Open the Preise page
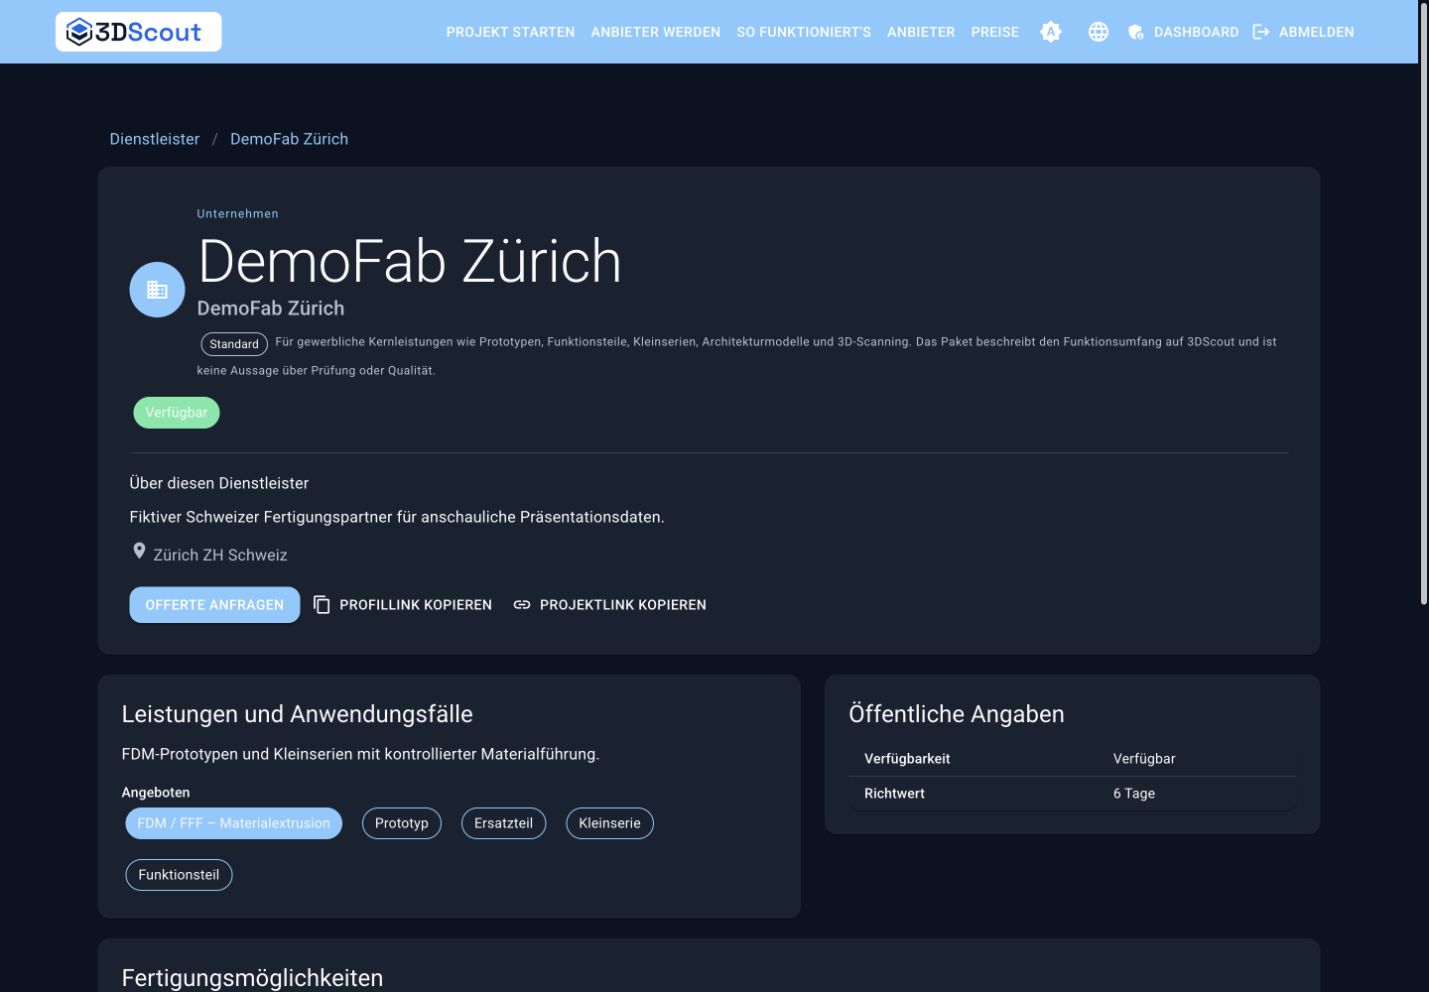 (995, 32)
